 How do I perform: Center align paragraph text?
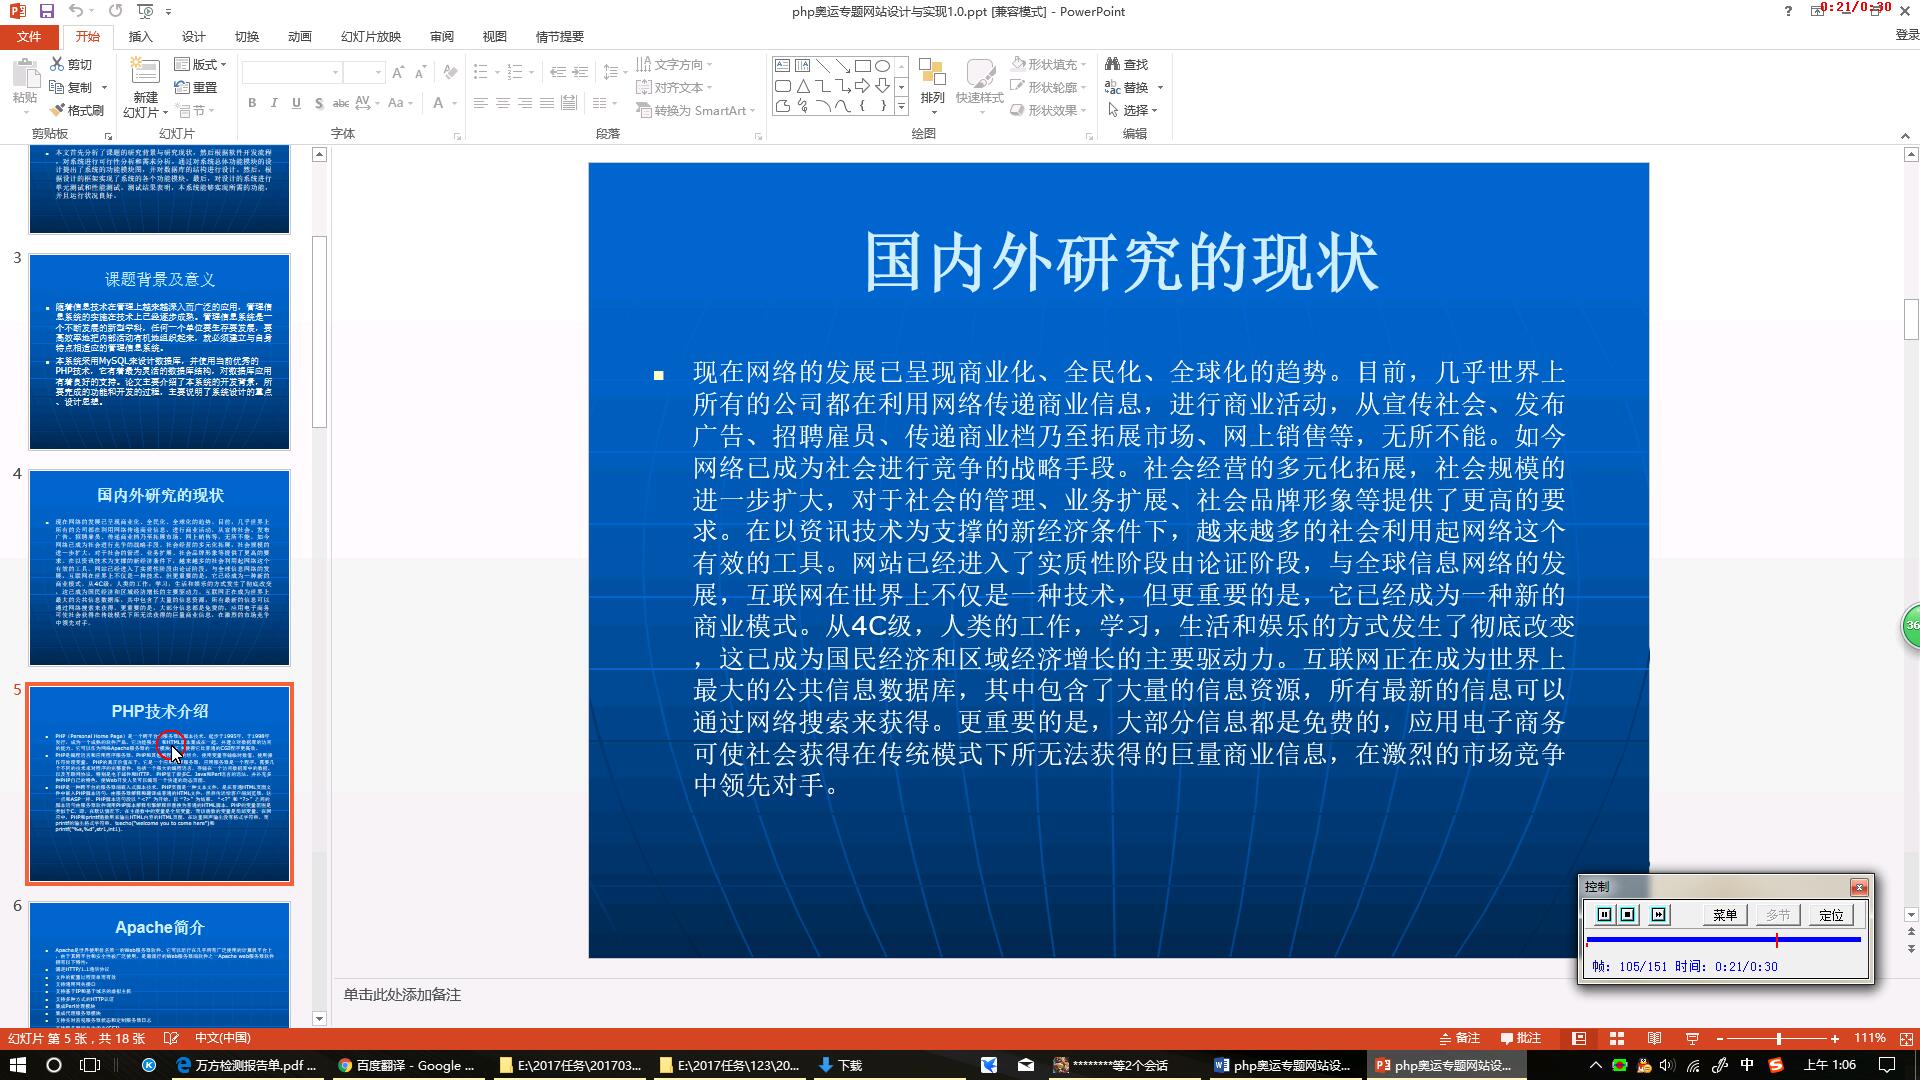pyautogui.click(x=503, y=102)
